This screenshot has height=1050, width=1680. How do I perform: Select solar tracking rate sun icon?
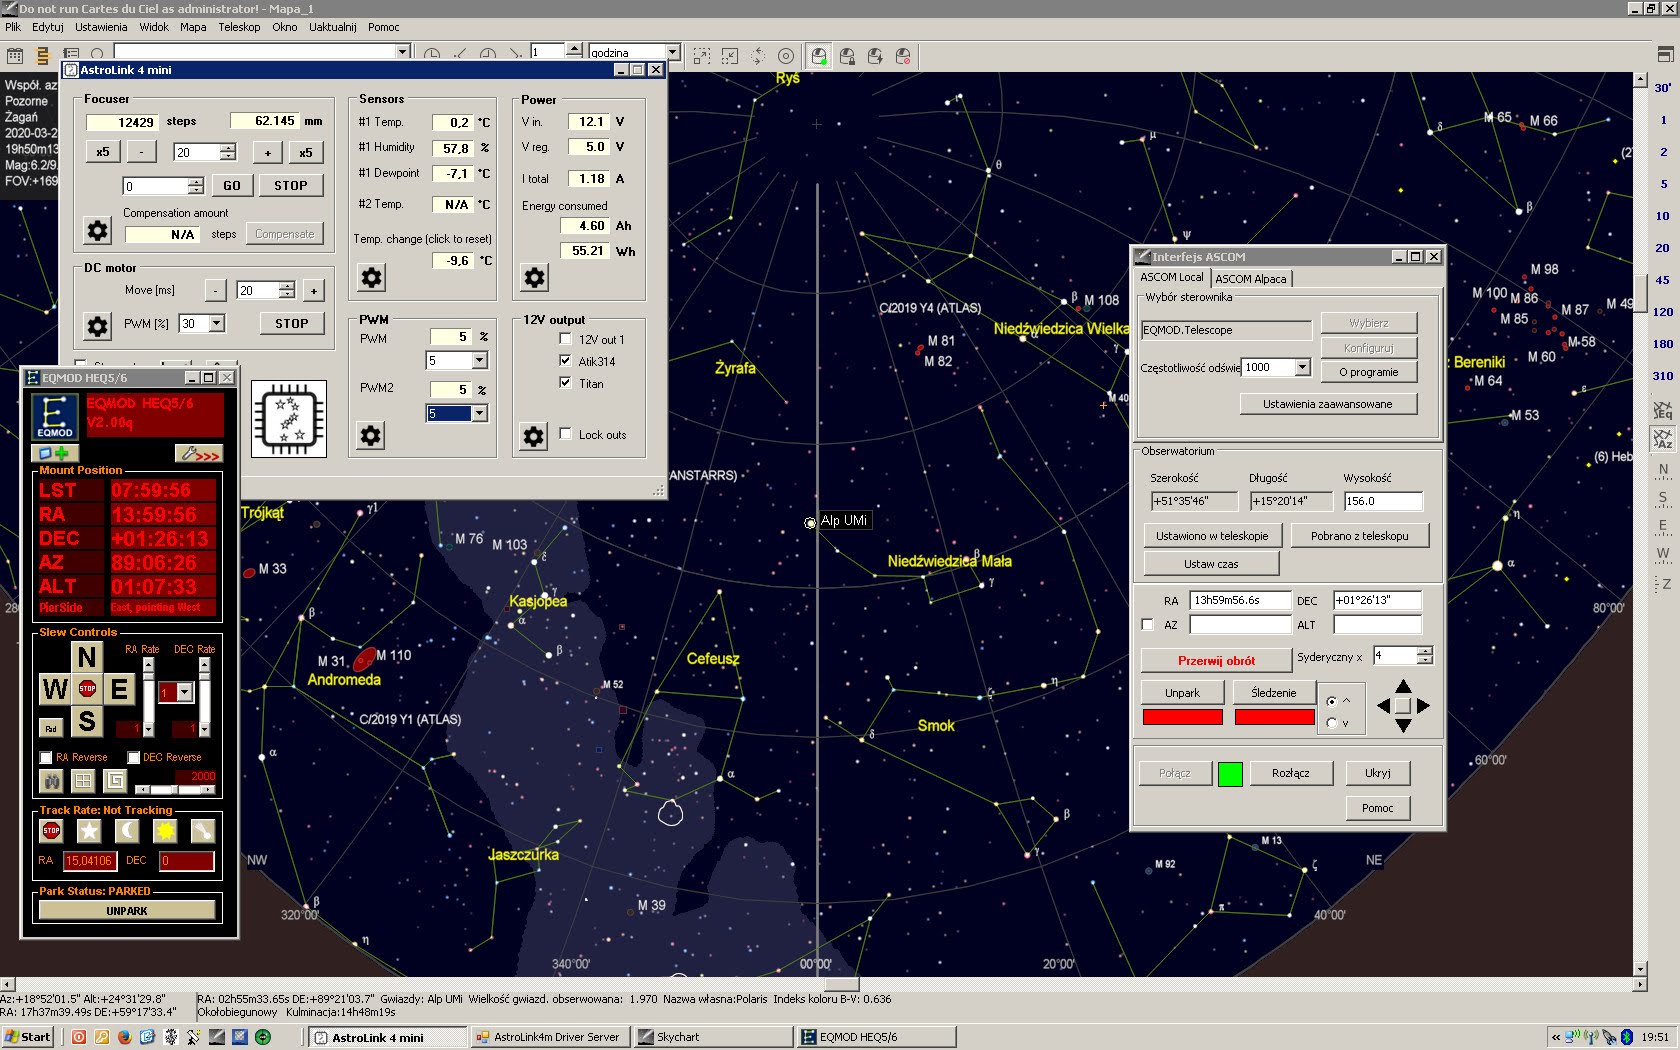point(165,831)
